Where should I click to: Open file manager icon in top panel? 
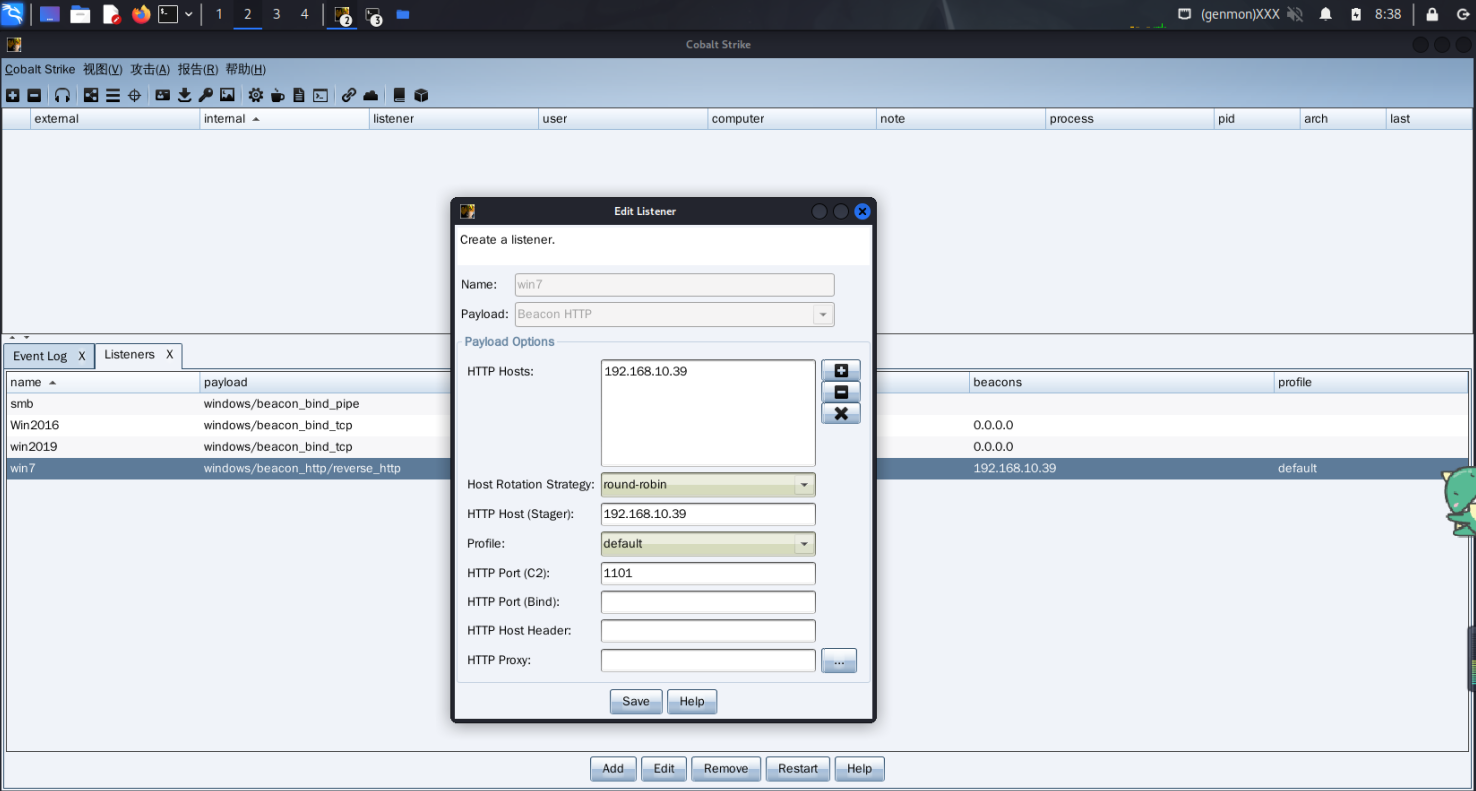point(80,14)
